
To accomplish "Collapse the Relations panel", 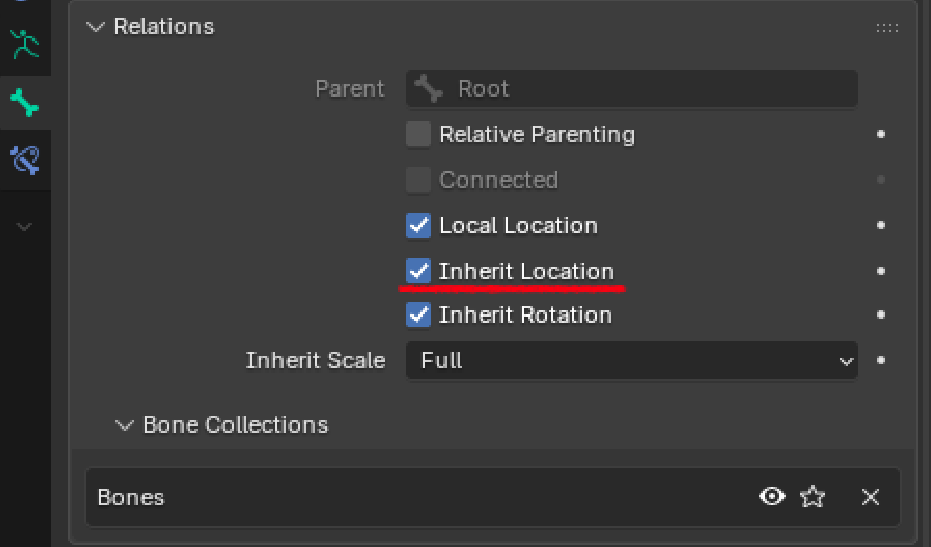I will (x=95, y=27).
